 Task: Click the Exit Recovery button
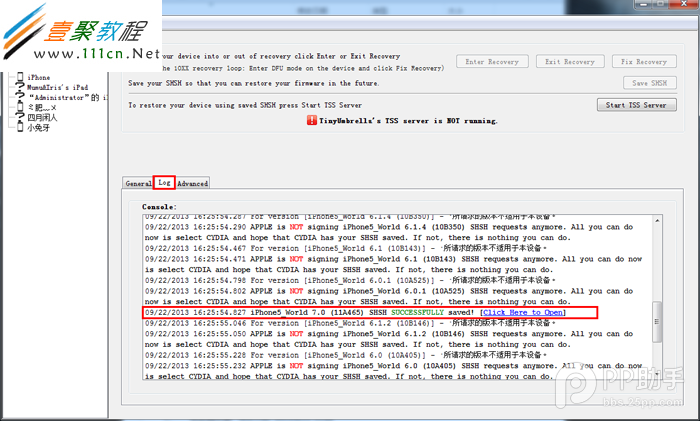click(570, 62)
